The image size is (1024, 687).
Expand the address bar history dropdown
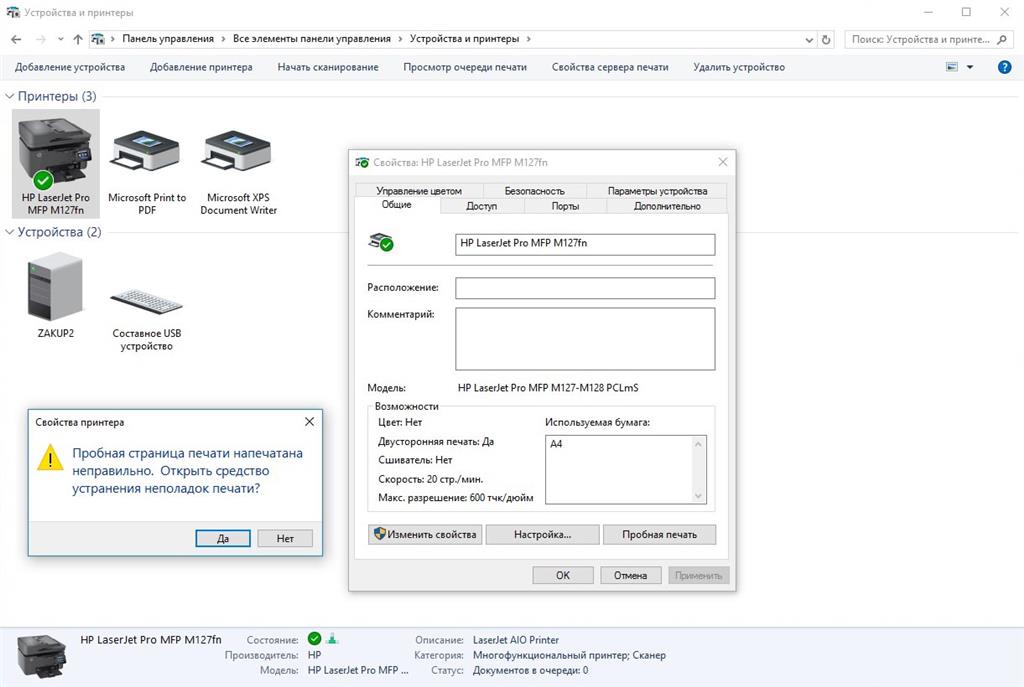[x=809, y=39]
